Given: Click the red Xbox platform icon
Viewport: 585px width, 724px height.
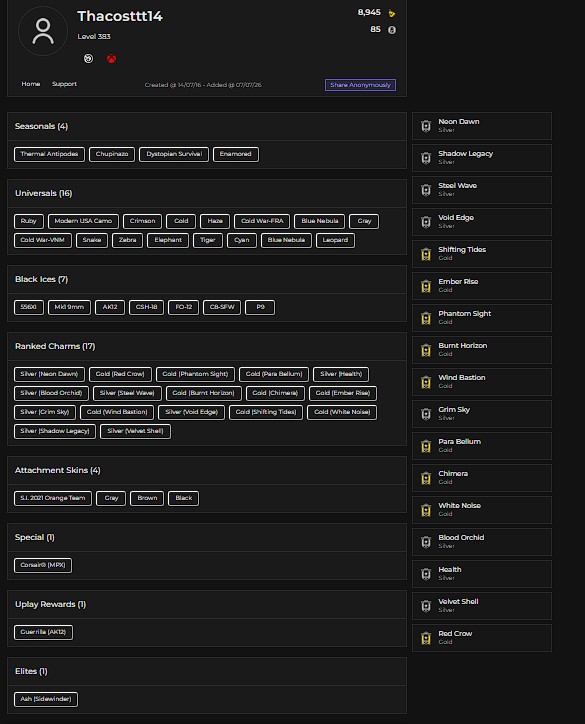Looking at the screenshot, I should [111, 59].
